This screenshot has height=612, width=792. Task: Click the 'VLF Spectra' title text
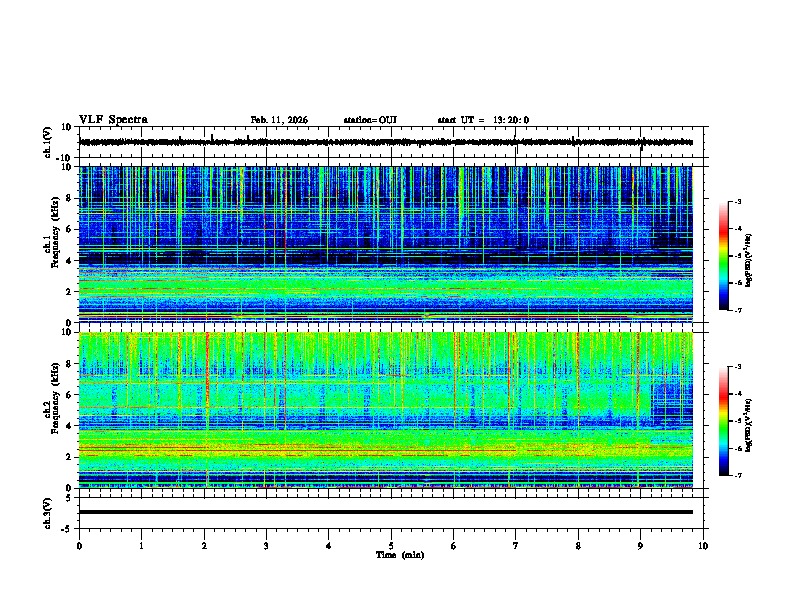[x=113, y=120]
